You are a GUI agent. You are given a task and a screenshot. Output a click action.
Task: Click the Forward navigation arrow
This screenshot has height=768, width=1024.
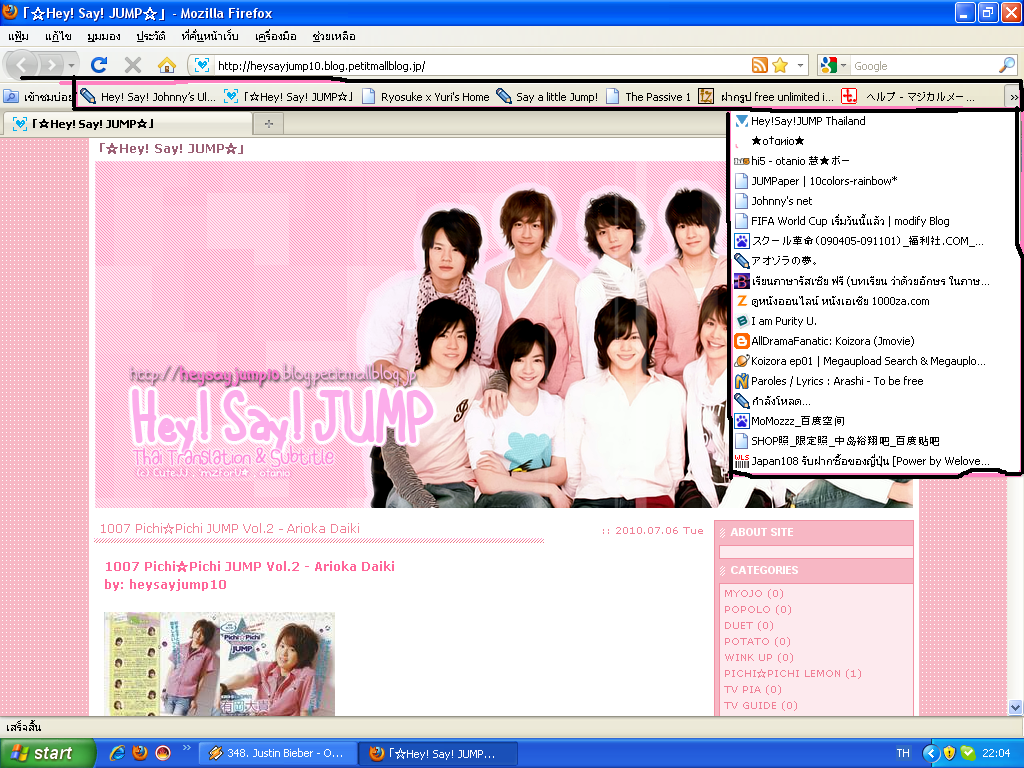click(x=52, y=65)
